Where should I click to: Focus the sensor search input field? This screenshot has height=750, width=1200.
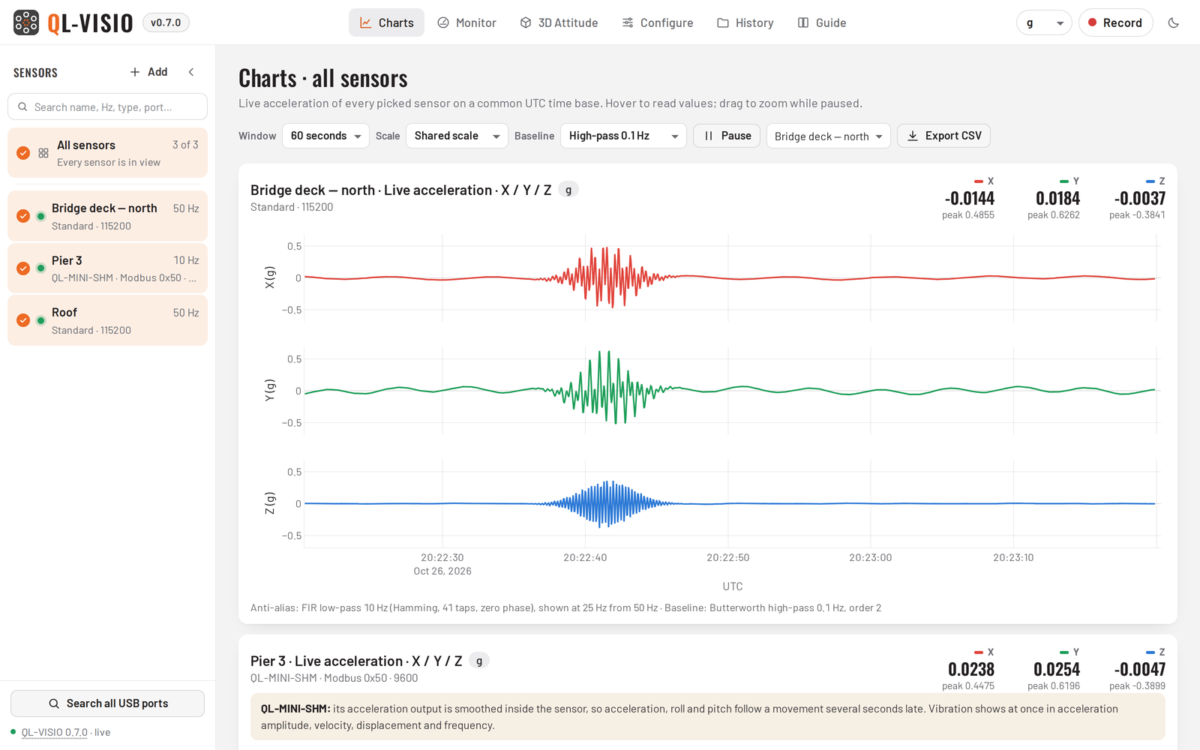point(108,107)
